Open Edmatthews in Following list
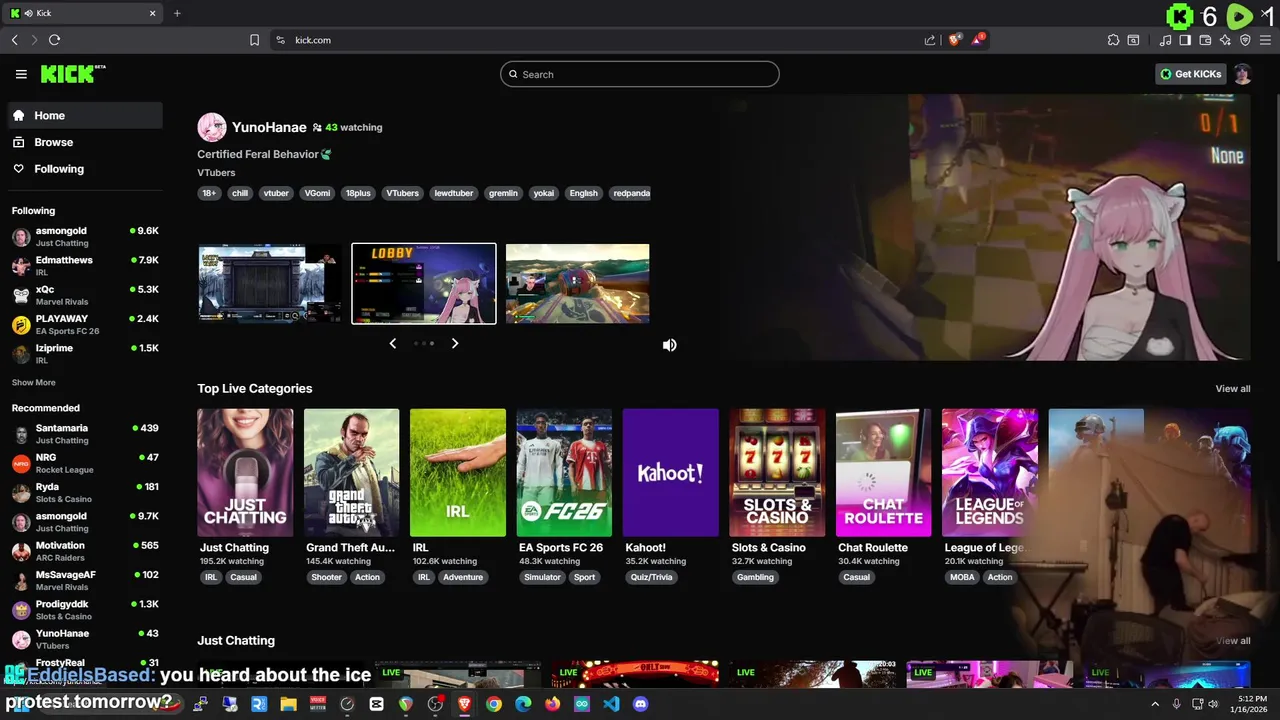This screenshot has width=1280, height=720. pos(85,265)
